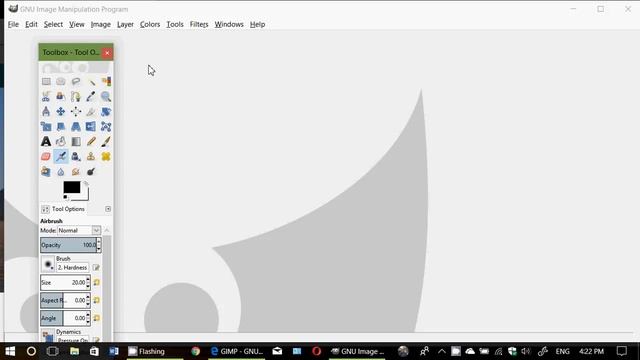The image size is (640, 360).
Task: Open the Select menu
Action: coord(53,24)
